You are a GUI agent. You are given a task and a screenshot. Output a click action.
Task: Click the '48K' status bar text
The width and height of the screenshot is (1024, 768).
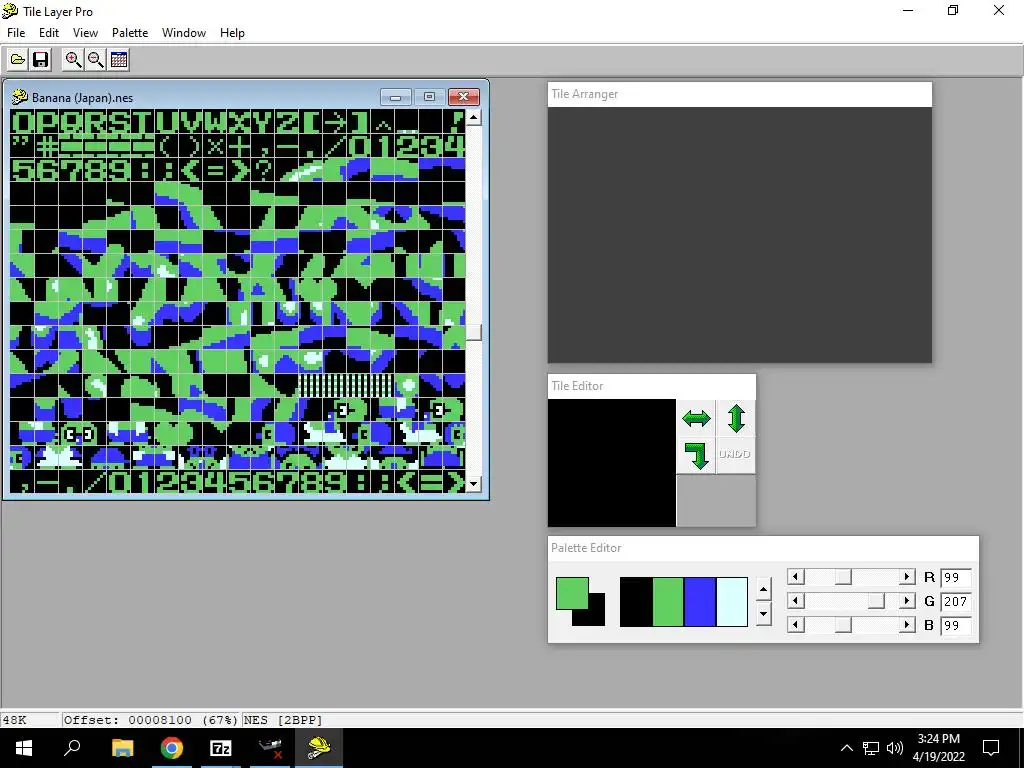tap(14, 720)
